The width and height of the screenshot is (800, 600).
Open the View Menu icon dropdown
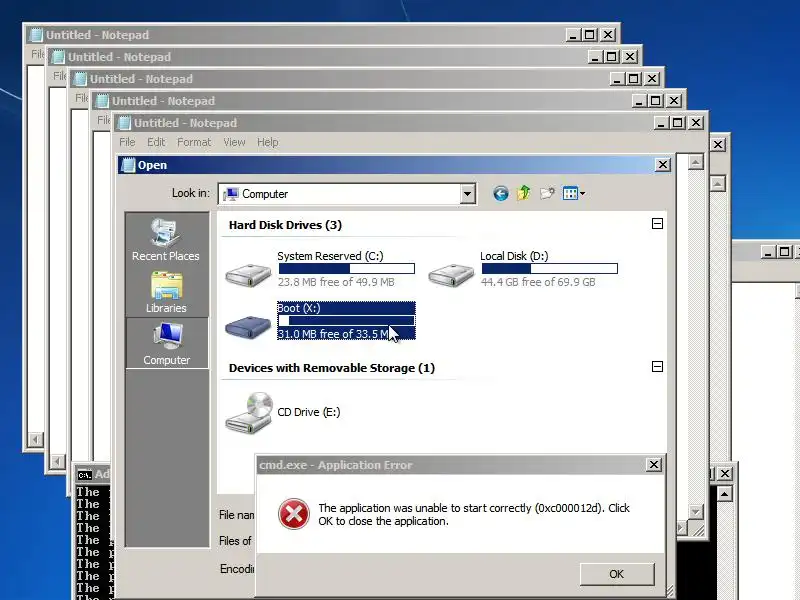(x=573, y=193)
